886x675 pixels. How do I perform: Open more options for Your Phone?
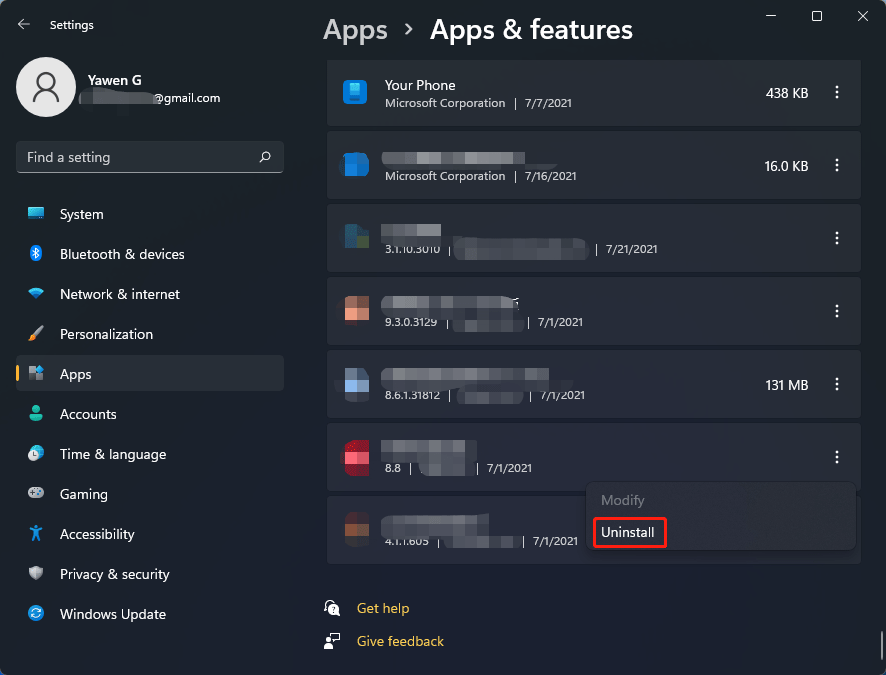click(837, 93)
